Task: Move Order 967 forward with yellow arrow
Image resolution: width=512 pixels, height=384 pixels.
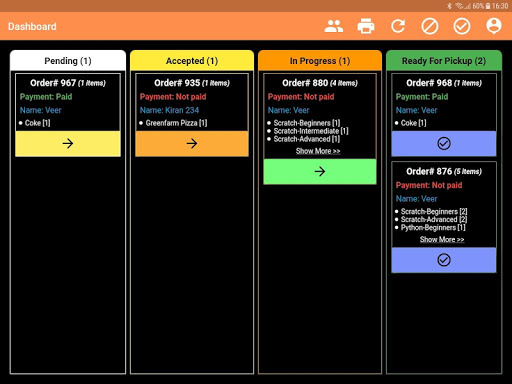Action: tap(68, 144)
